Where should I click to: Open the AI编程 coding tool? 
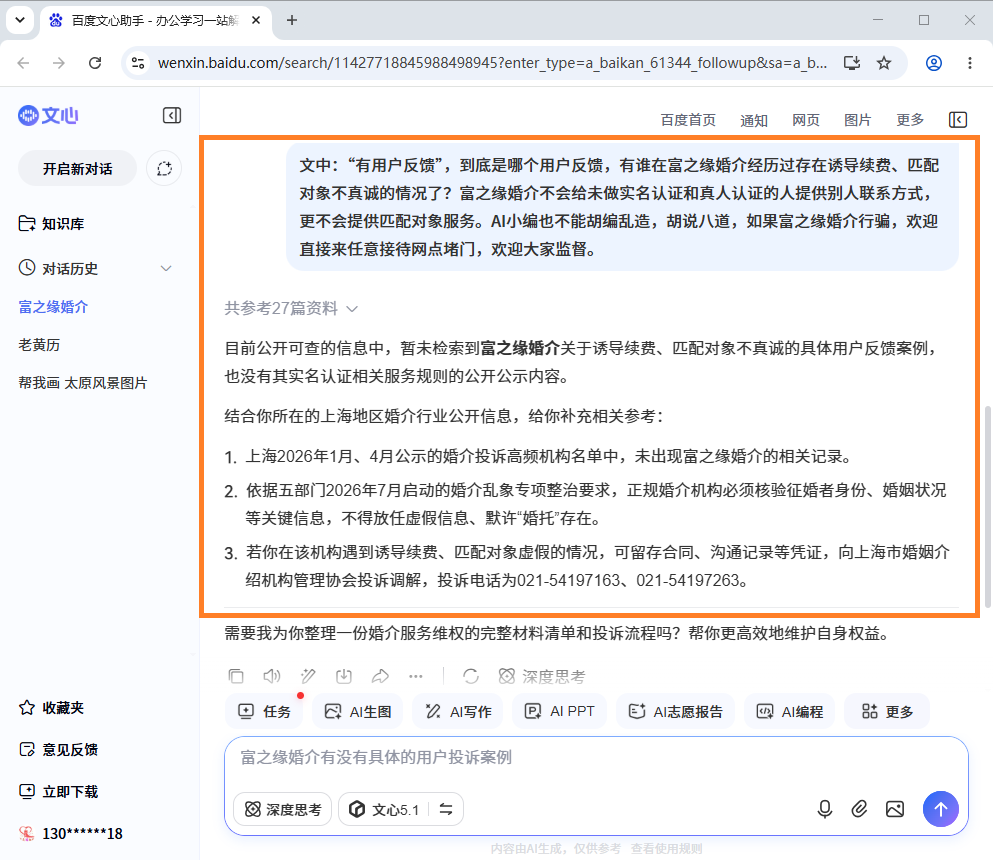789,711
